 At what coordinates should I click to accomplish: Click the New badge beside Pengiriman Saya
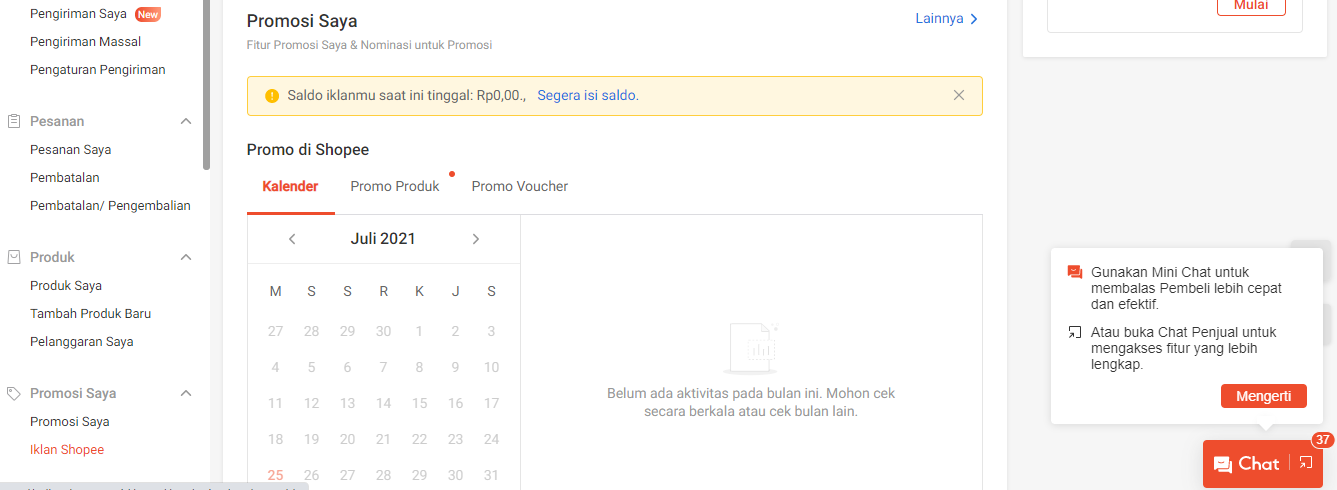(x=148, y=14)
